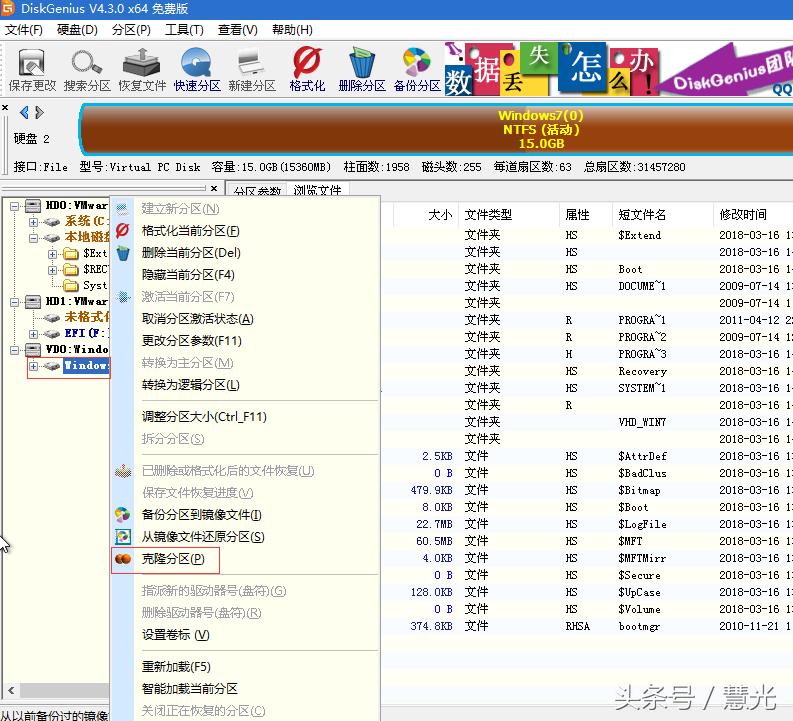Select the 未格式化 partition in tree
793x721 pixels.
(x=86, y=317)
